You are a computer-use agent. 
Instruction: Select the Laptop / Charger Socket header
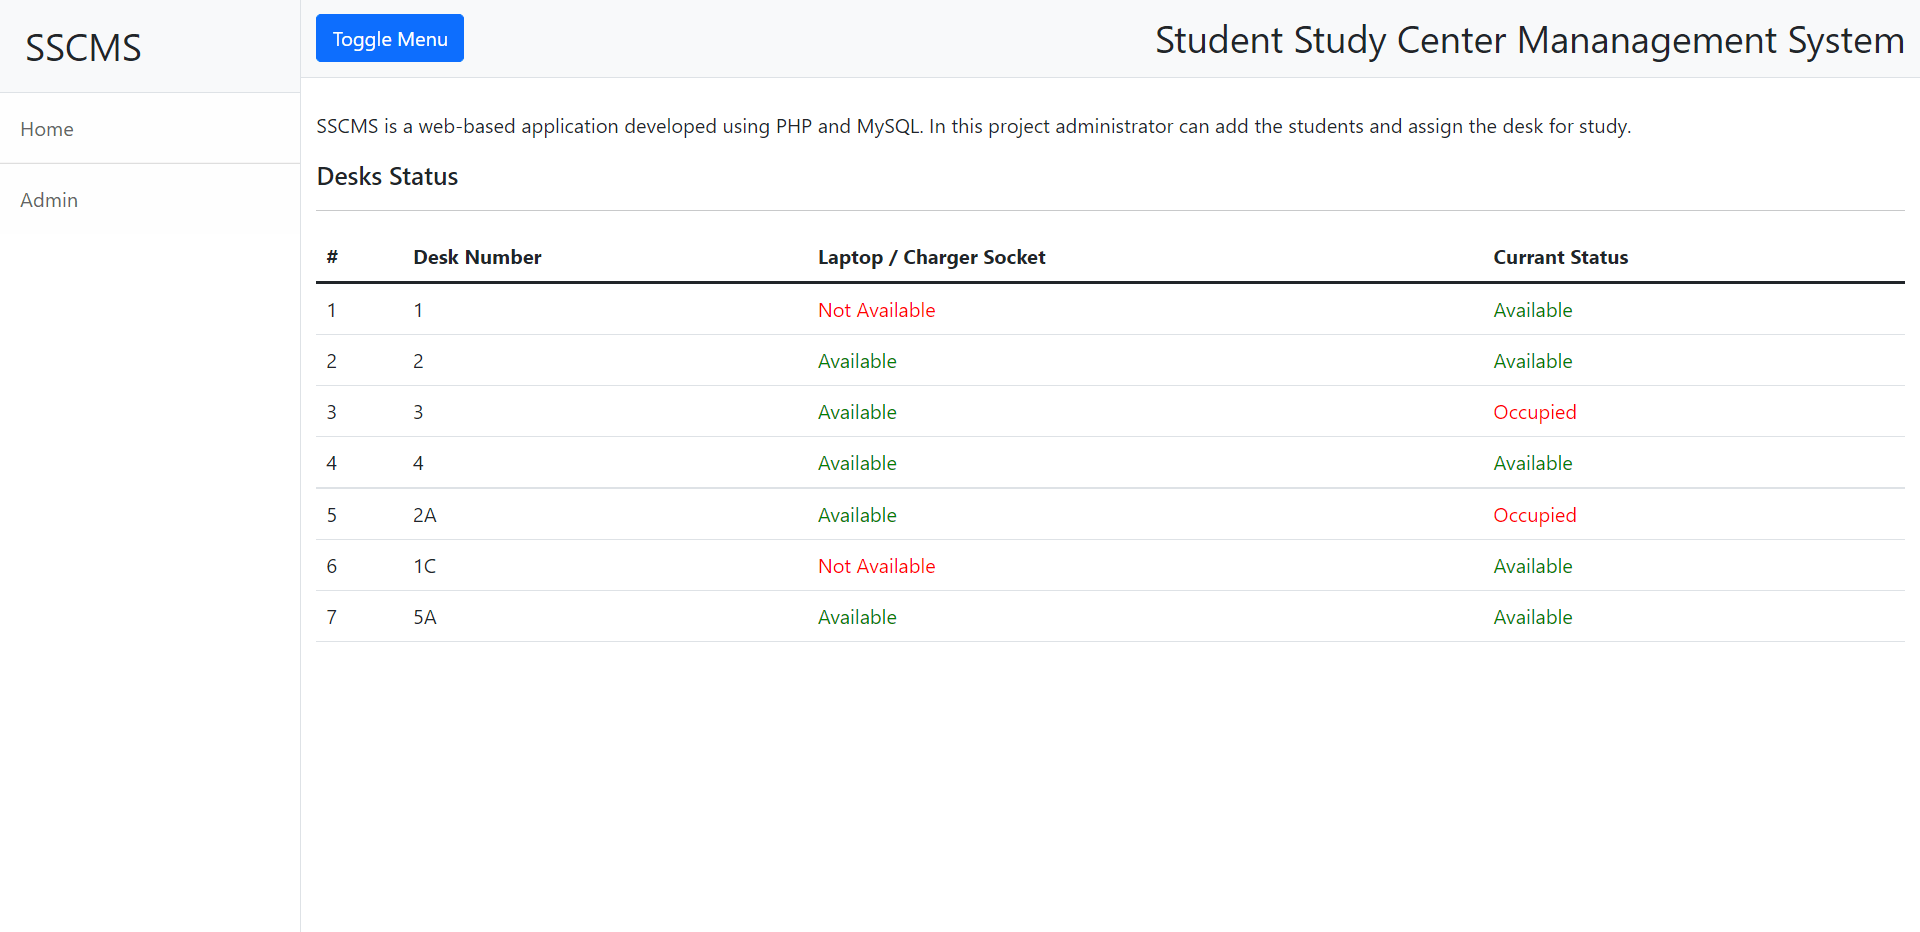click(x=931, y=257)
